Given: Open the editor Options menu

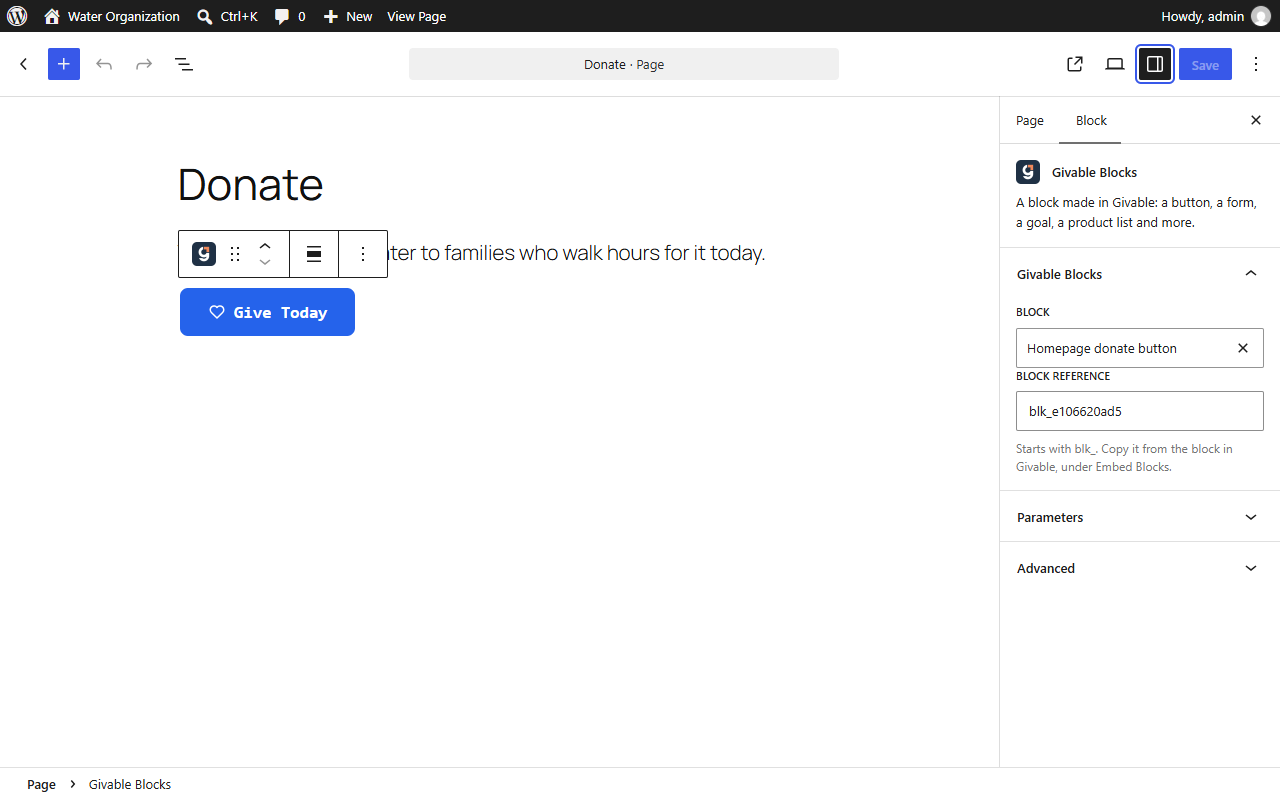Looking at the screenshot, I should (1256, 64).
